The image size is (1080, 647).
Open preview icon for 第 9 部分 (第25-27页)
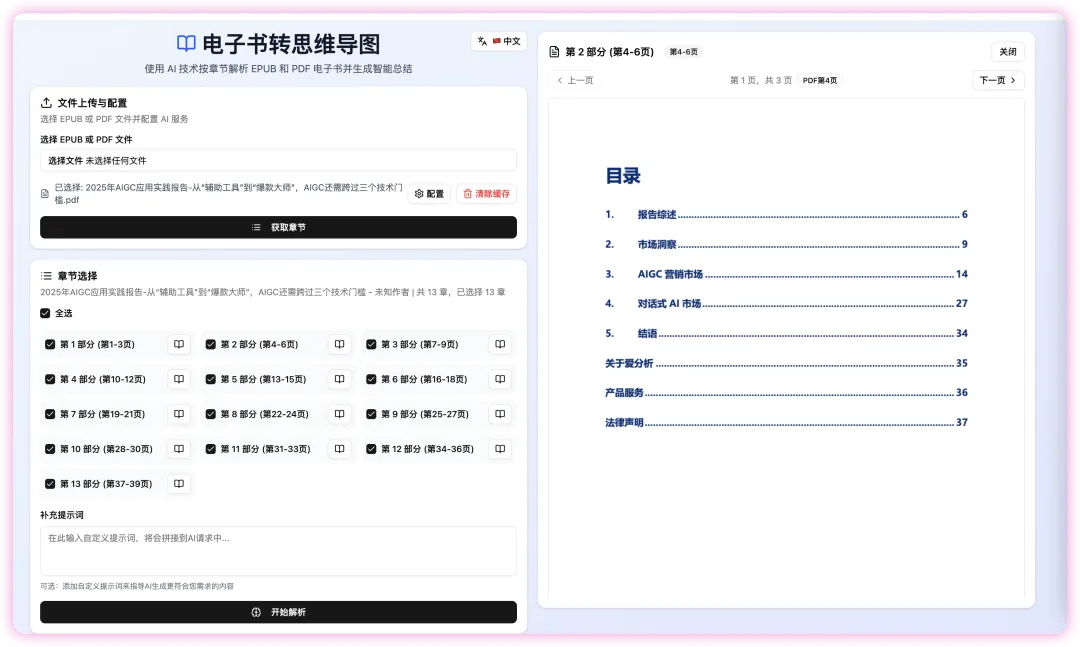click(500, 414)
